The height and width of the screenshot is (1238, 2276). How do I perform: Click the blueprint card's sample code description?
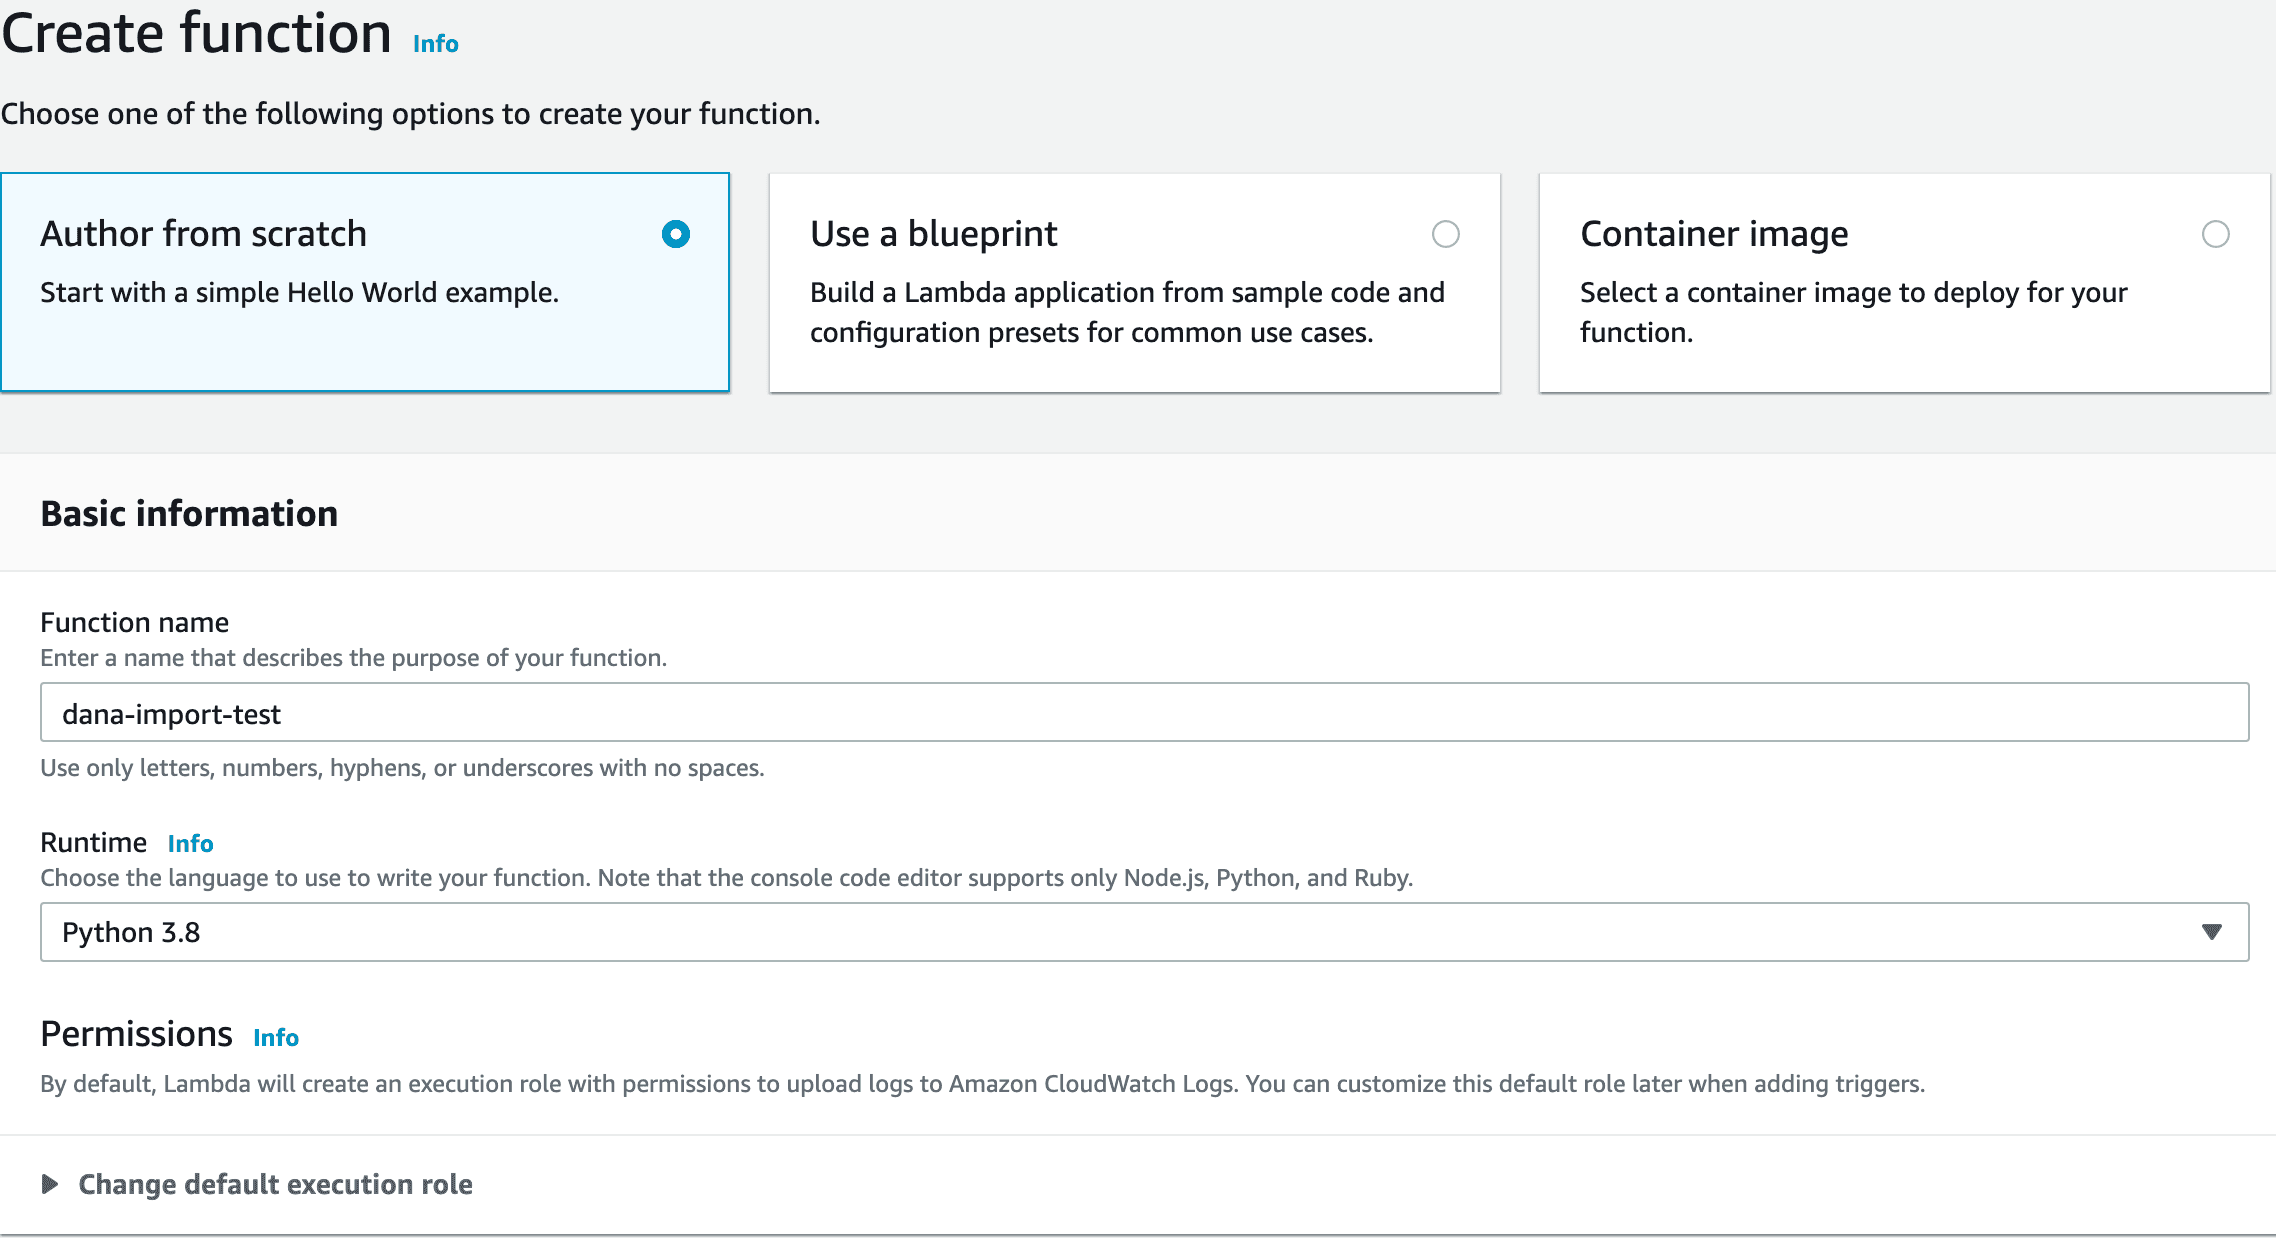(1126, 312)
